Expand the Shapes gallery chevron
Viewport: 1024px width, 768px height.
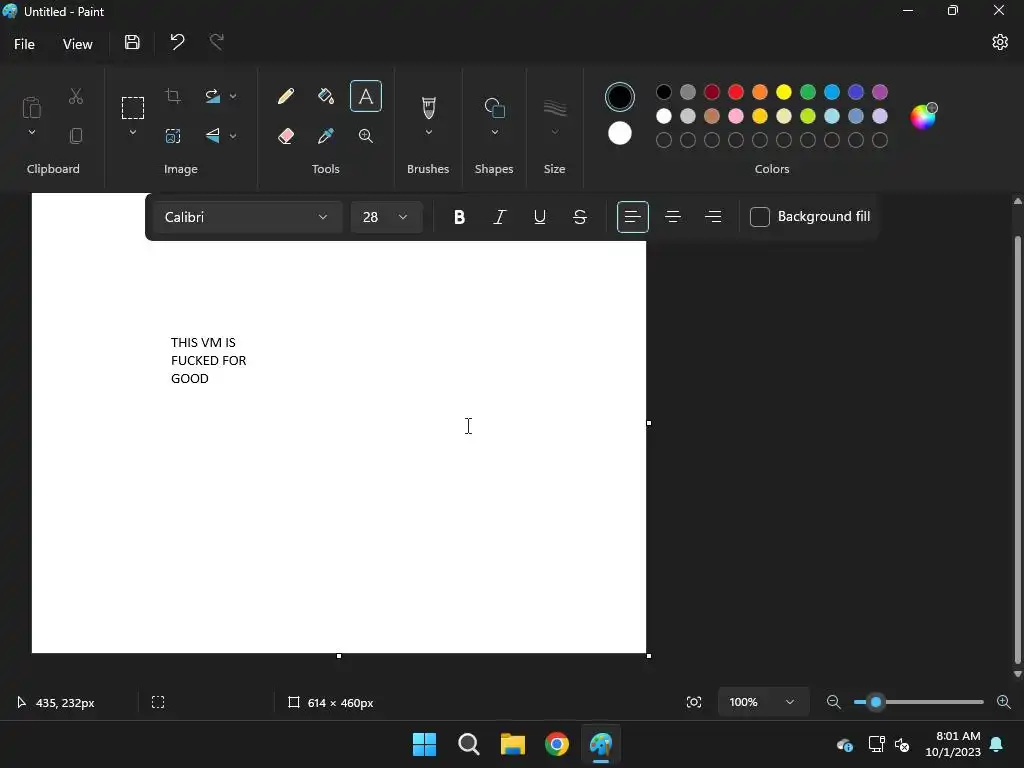[494, 133]
